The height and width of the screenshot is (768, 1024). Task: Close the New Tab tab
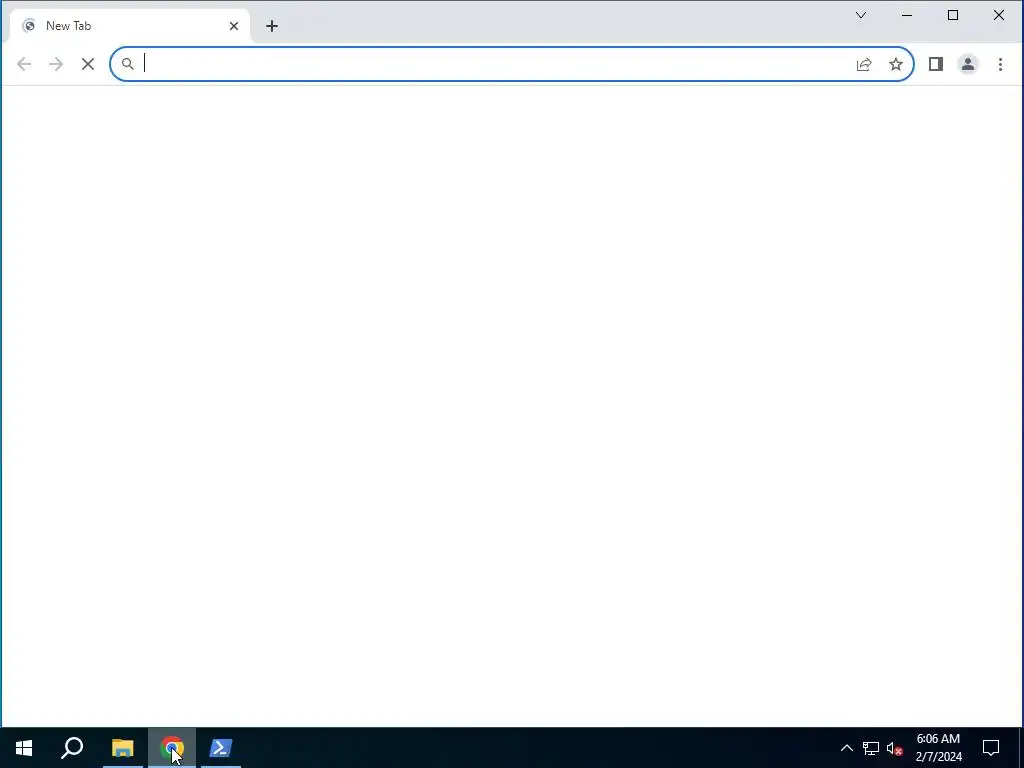click(234, 26)
